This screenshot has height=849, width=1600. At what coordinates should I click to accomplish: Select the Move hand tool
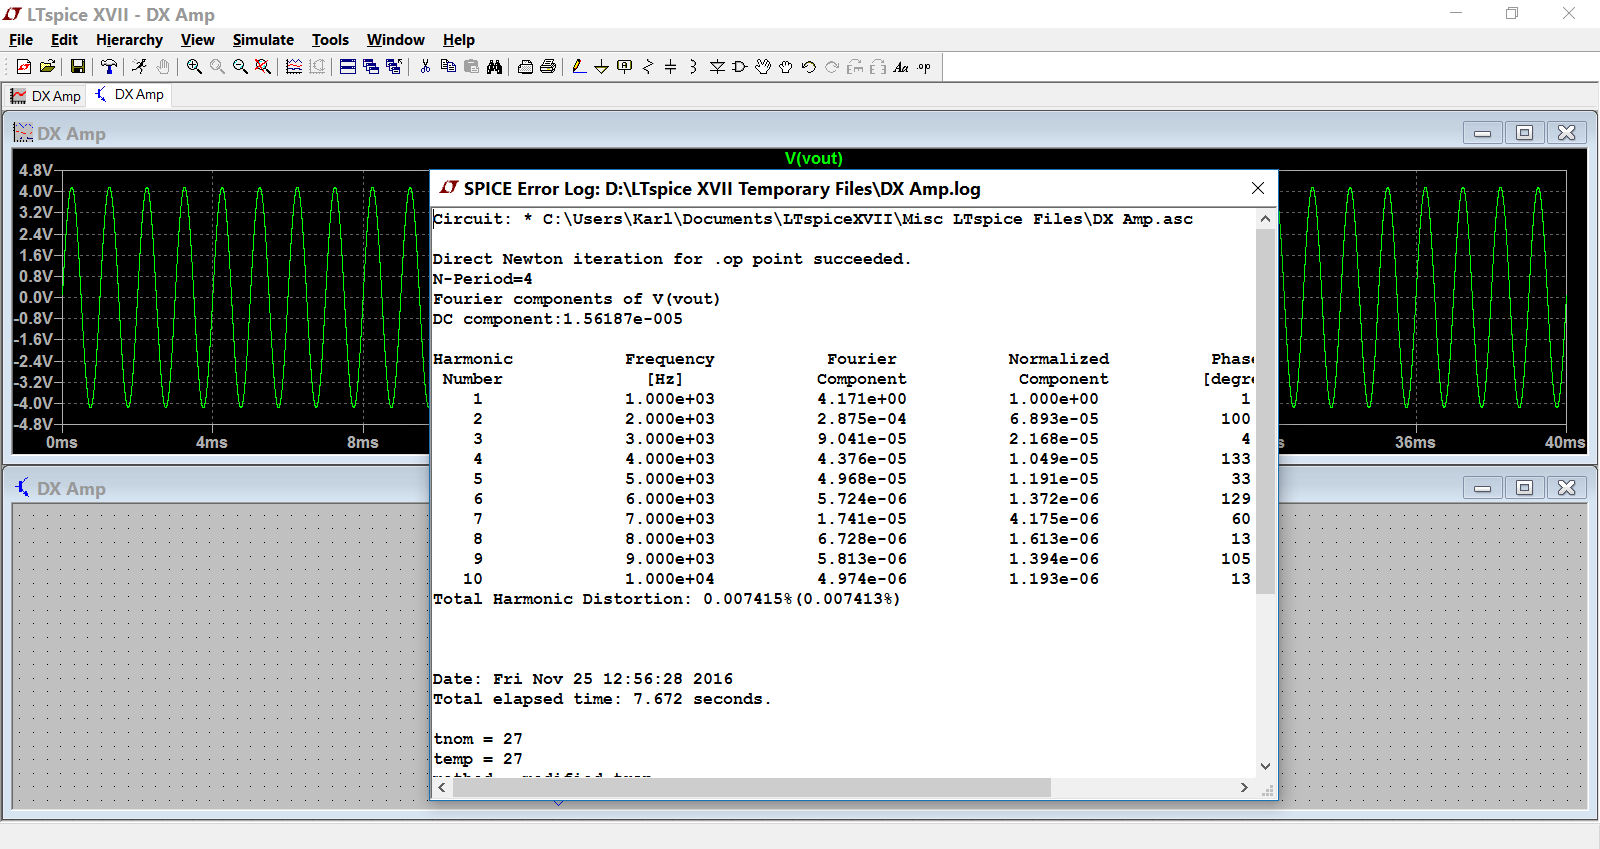[x=763, y=67]
